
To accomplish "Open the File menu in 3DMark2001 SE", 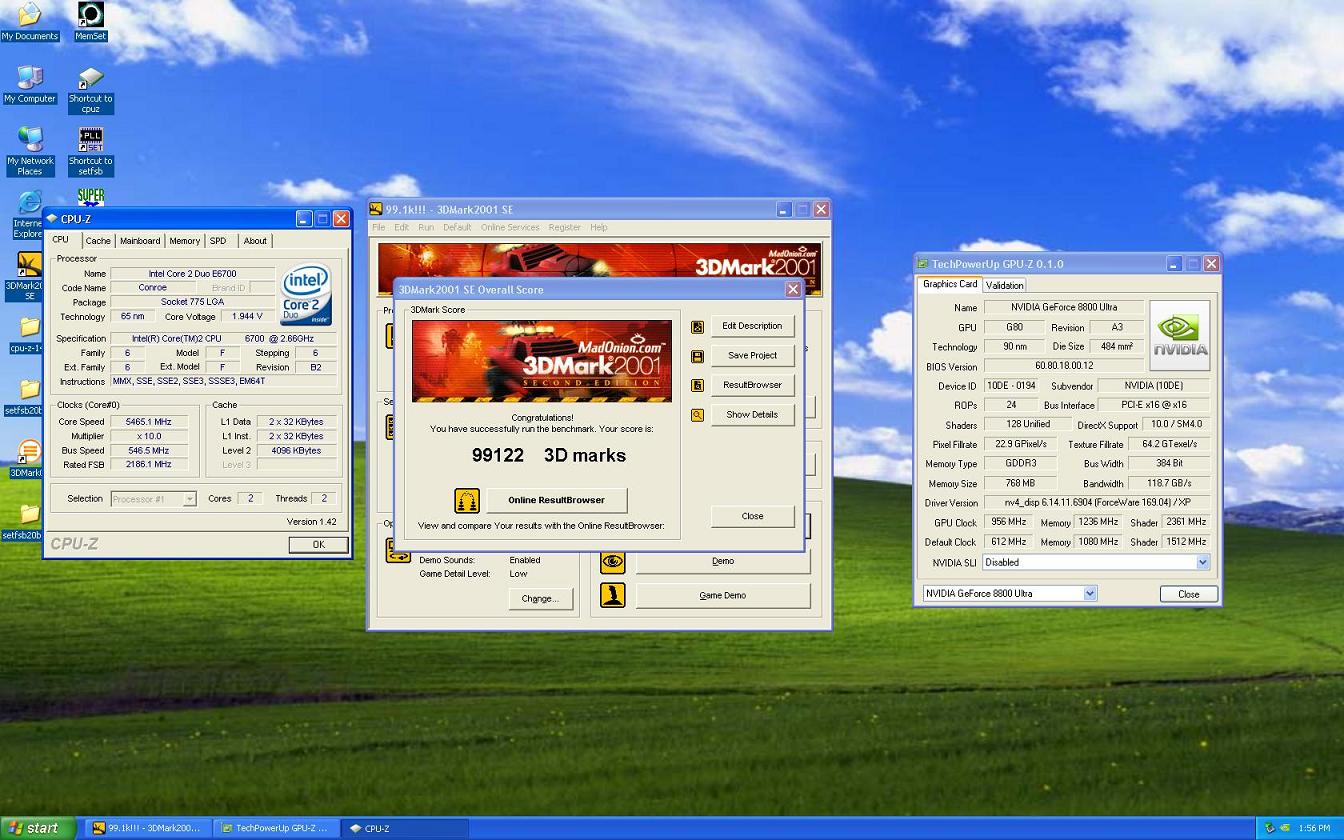I will tap(379, 227).
